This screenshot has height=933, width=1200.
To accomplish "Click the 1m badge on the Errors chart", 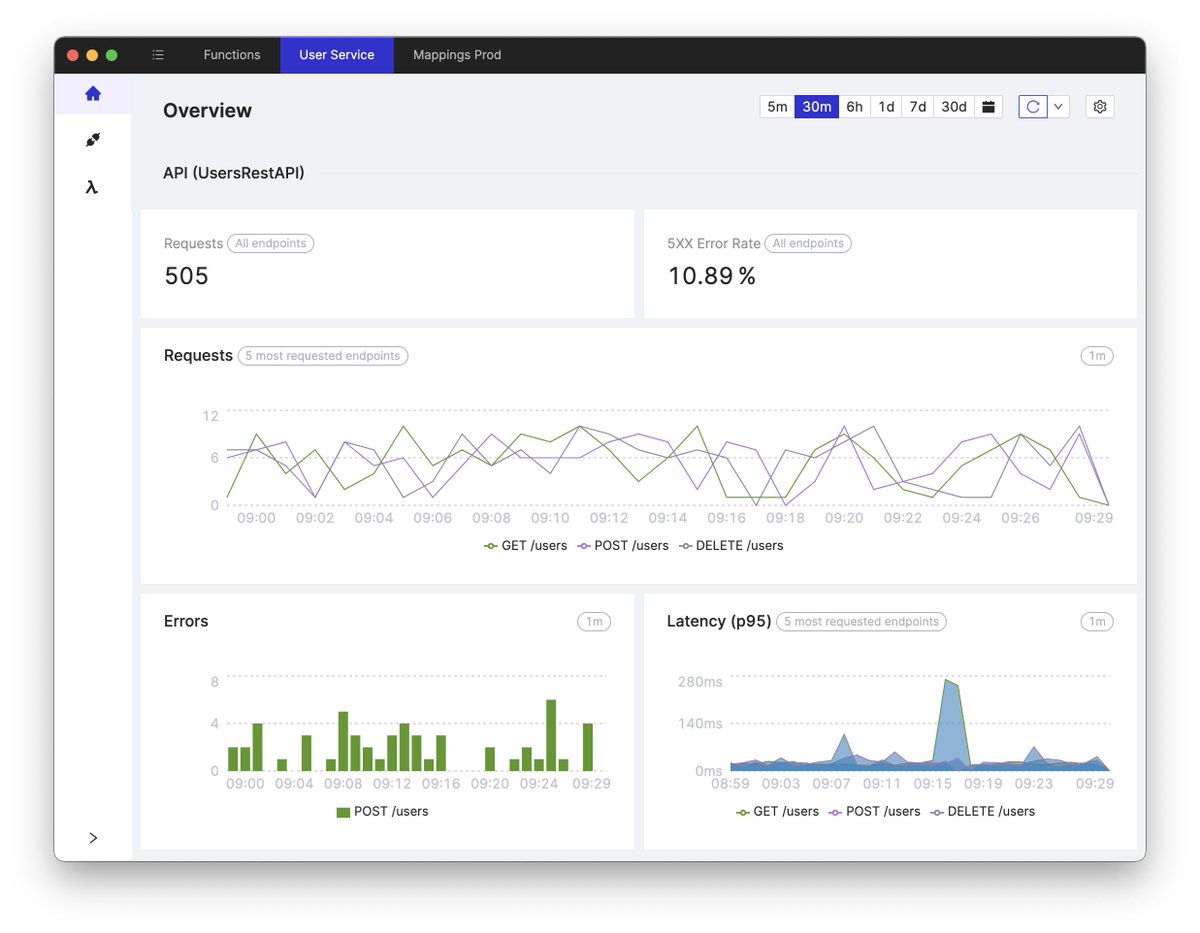I will pyautogui.click(x=594, y=621).
